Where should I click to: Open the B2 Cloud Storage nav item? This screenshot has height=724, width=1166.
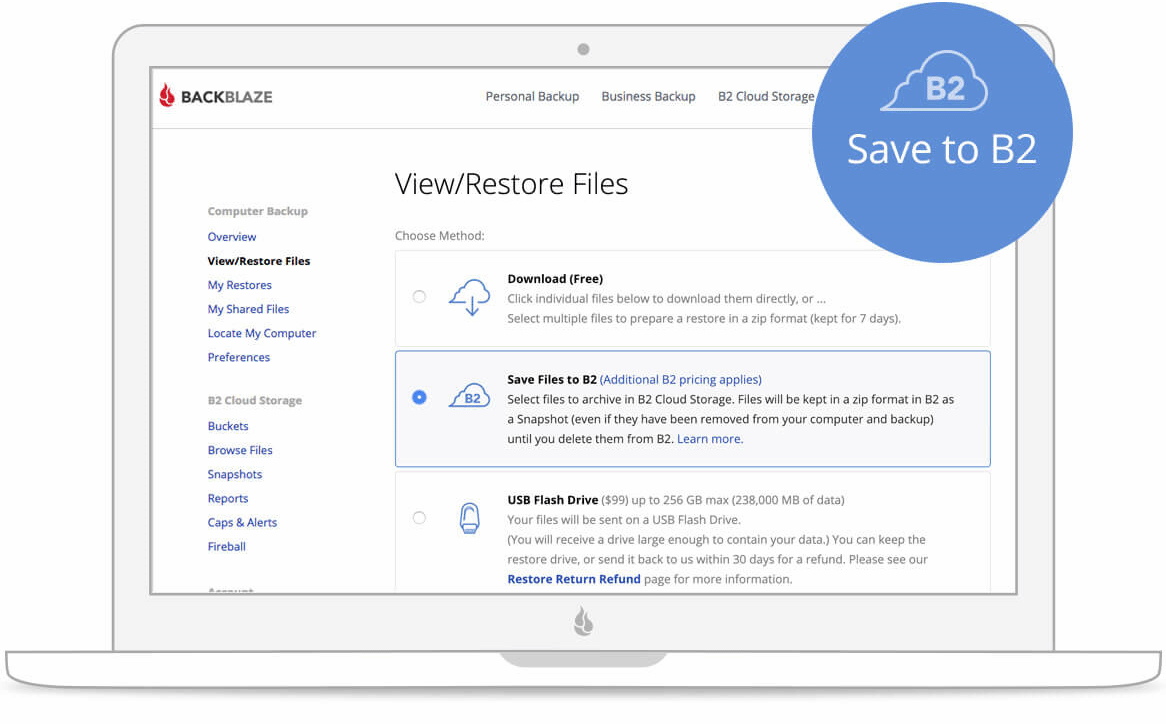pyautogui.click(x=765, y=96)
